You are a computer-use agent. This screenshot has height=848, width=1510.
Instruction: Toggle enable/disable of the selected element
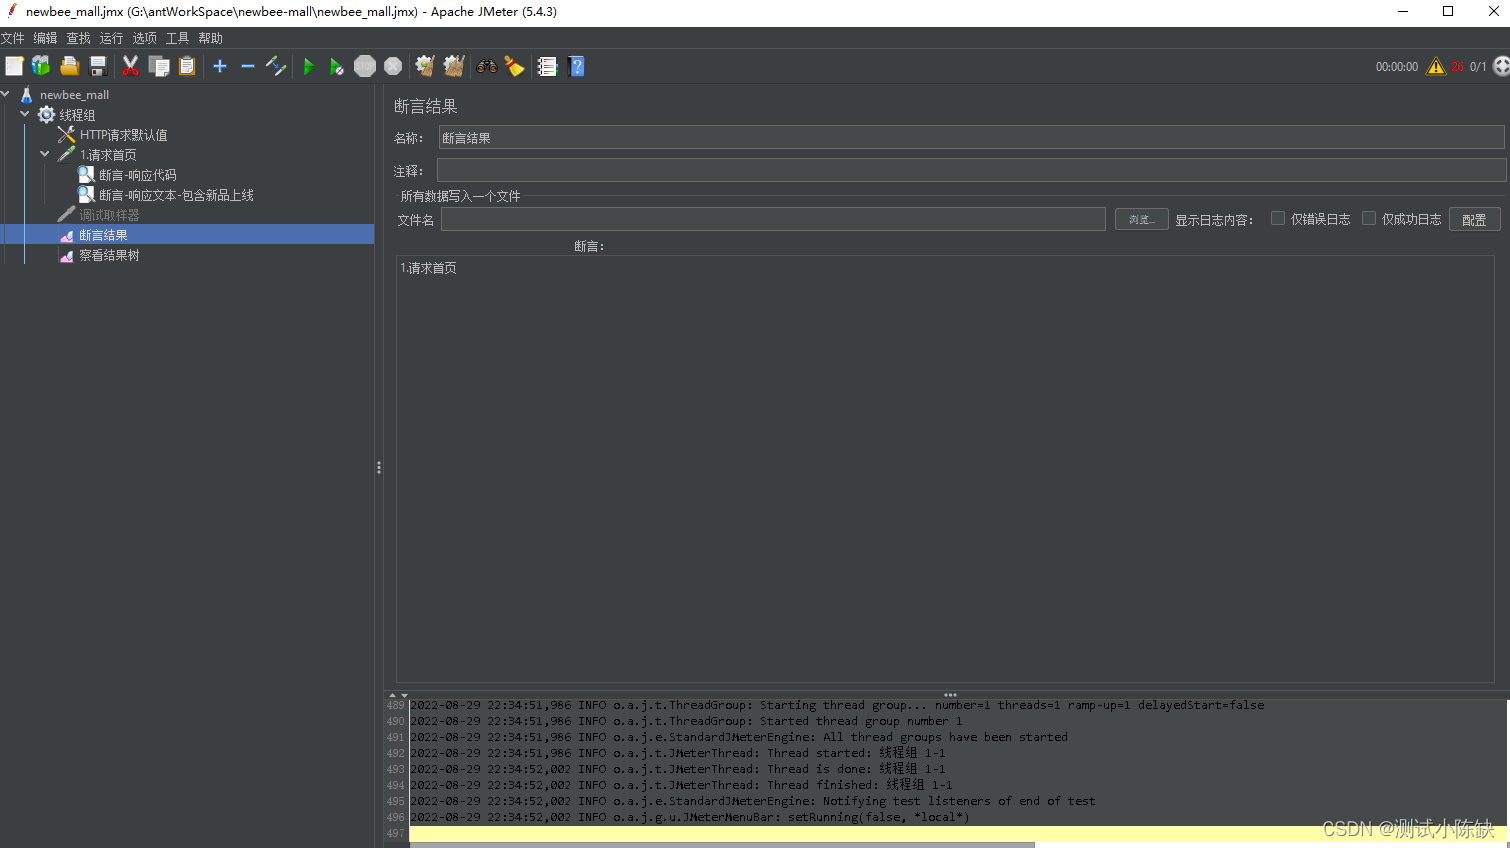(x=276, y=66)
